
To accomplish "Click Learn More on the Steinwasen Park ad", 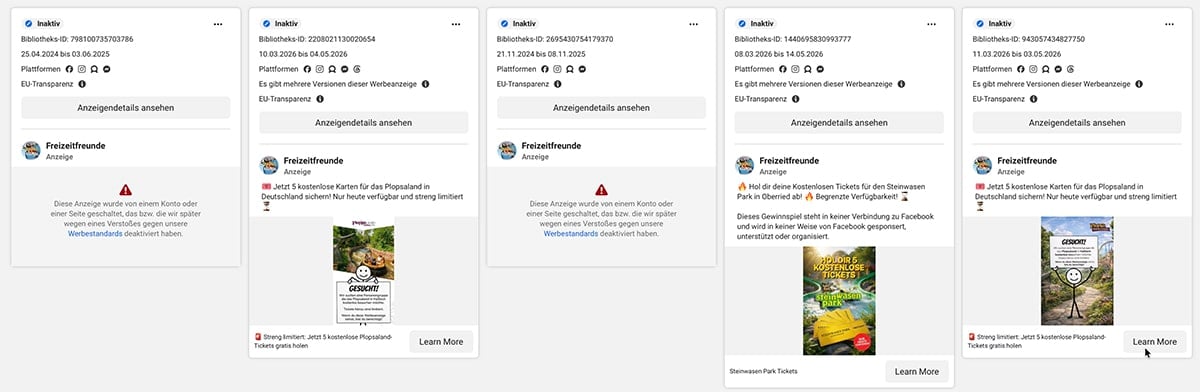I will click(x=916, y=372).
